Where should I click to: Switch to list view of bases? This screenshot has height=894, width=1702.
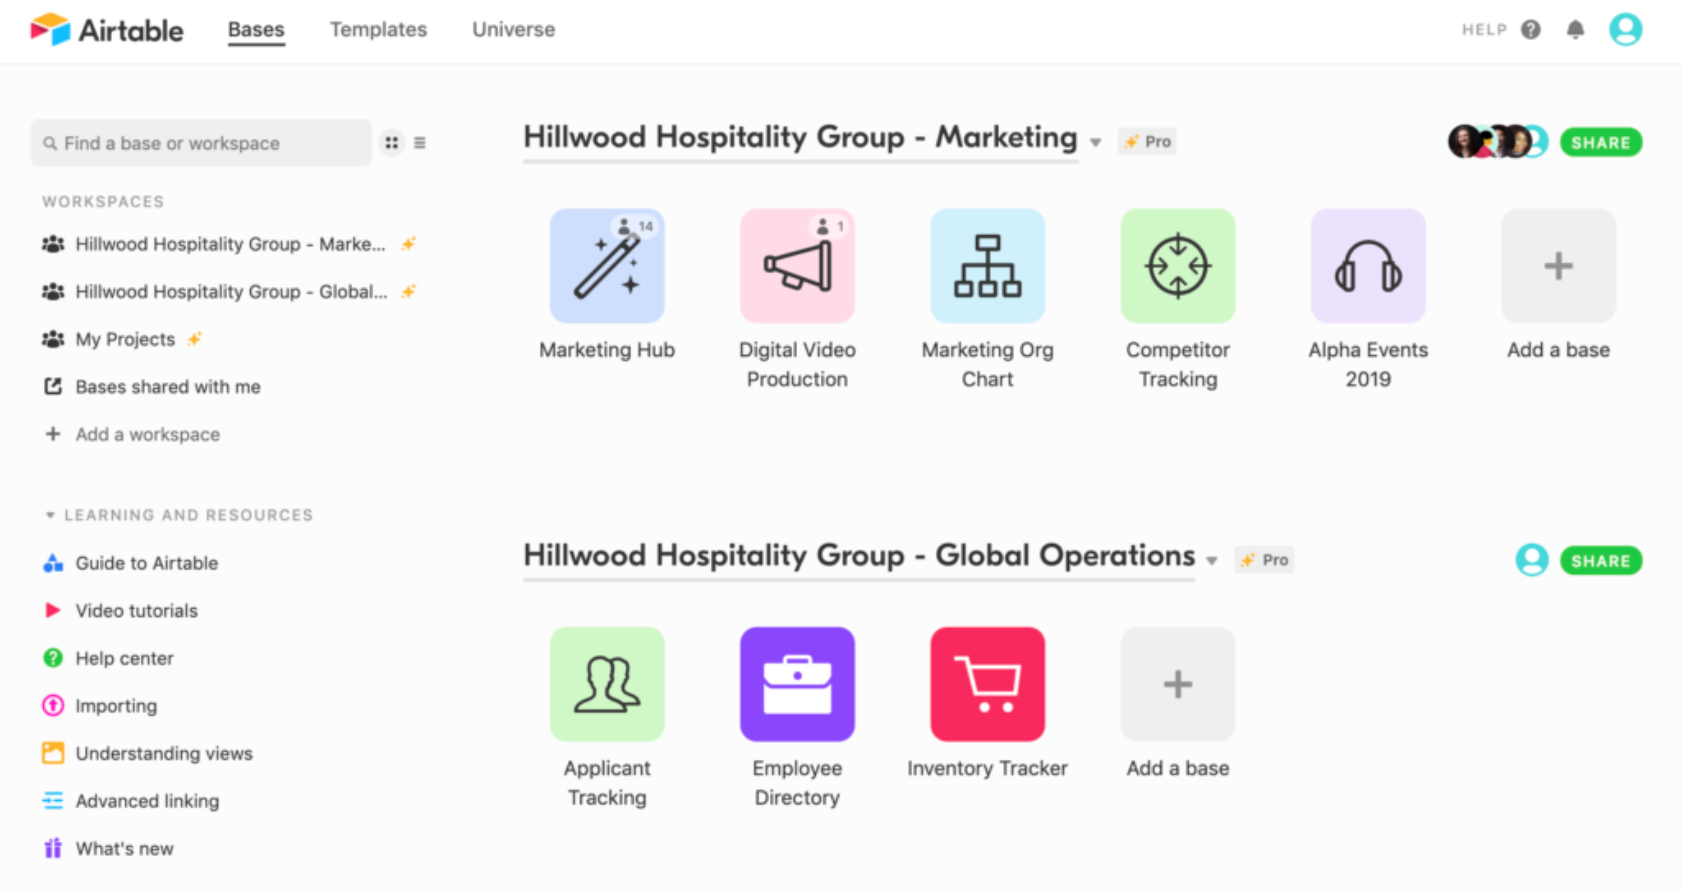point(420,143)
